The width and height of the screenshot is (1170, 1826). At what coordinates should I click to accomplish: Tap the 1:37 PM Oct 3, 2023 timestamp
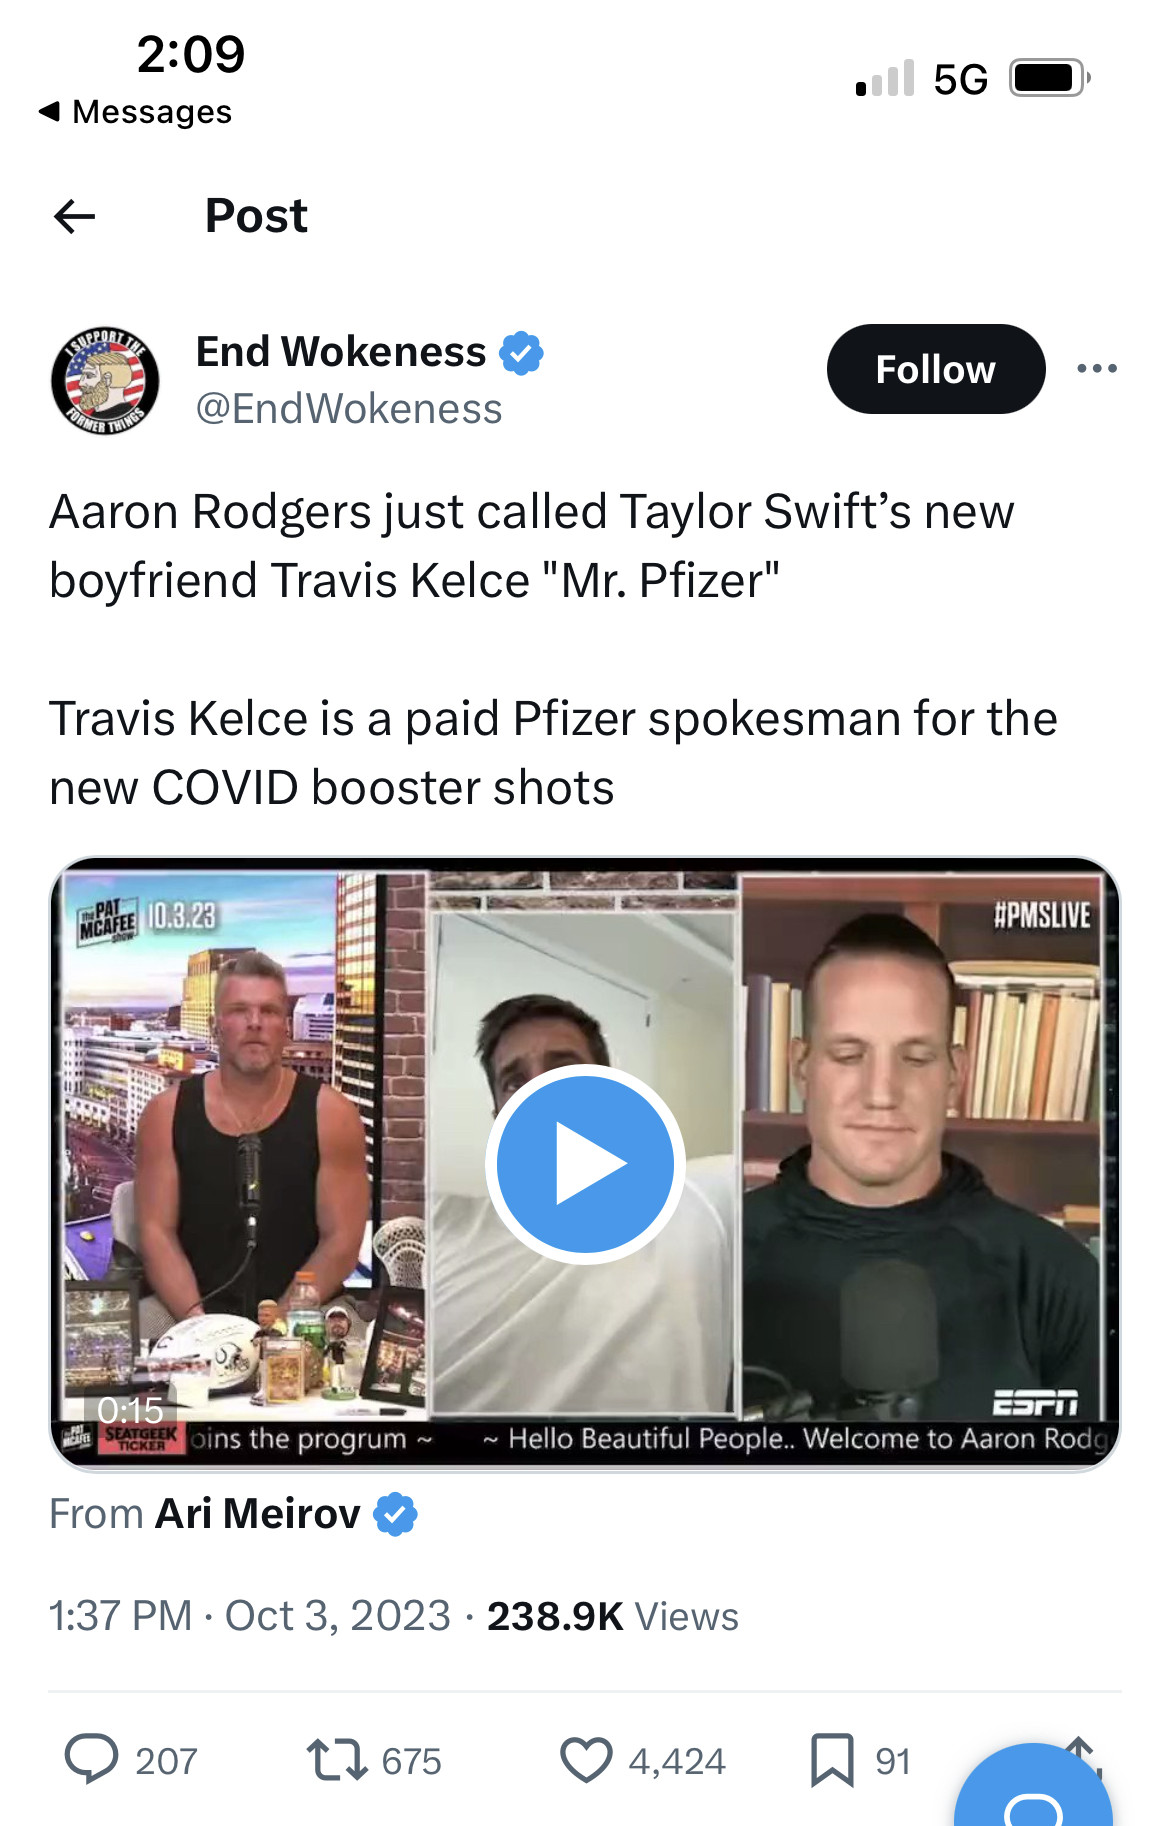coord(250,1616)
